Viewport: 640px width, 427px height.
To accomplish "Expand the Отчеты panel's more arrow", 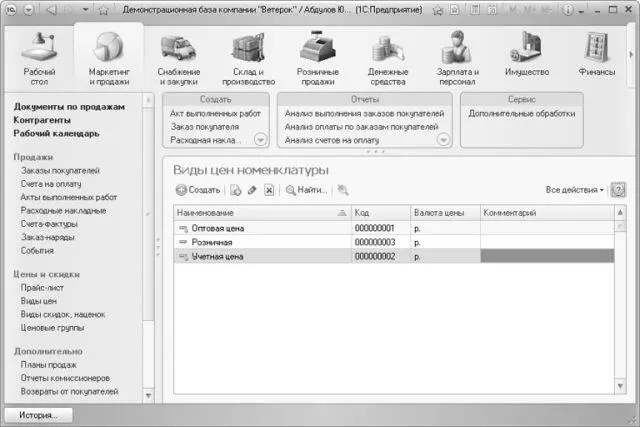I will click(443, 140).
